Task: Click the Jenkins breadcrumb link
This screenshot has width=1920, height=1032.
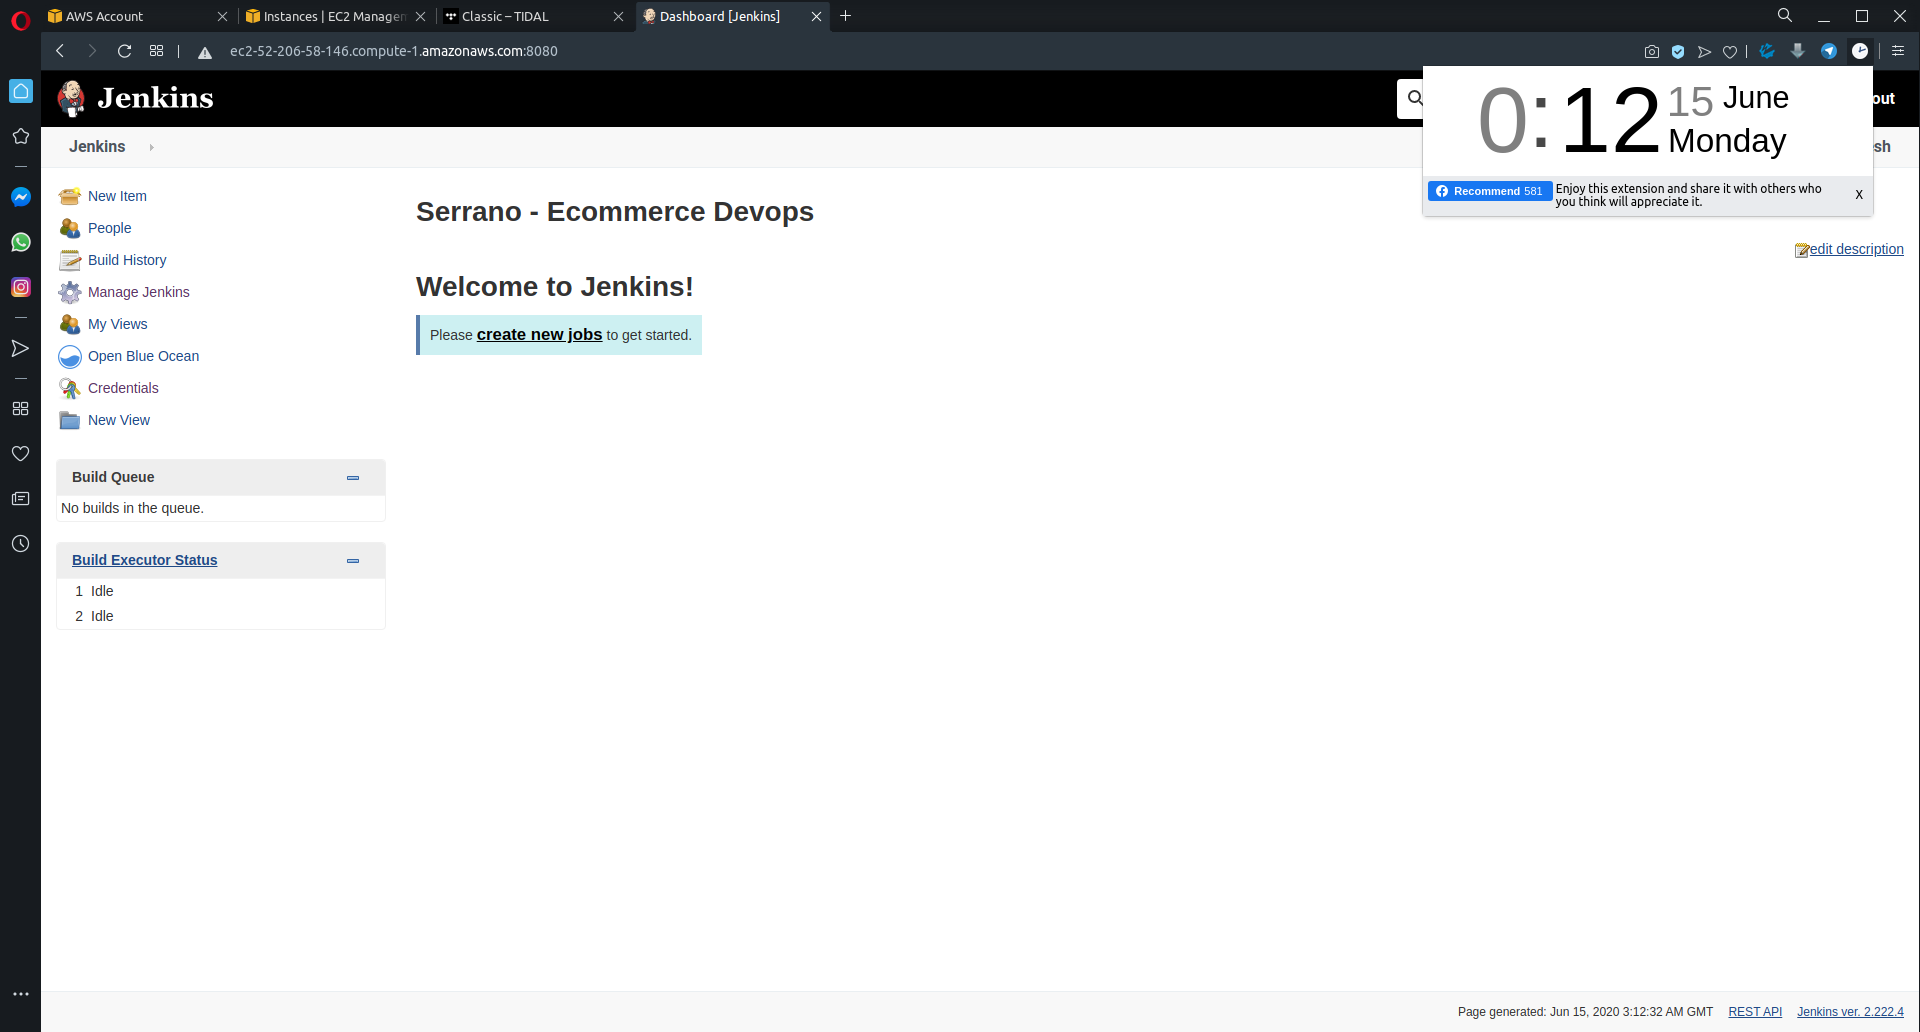Action: pos(97,147)
